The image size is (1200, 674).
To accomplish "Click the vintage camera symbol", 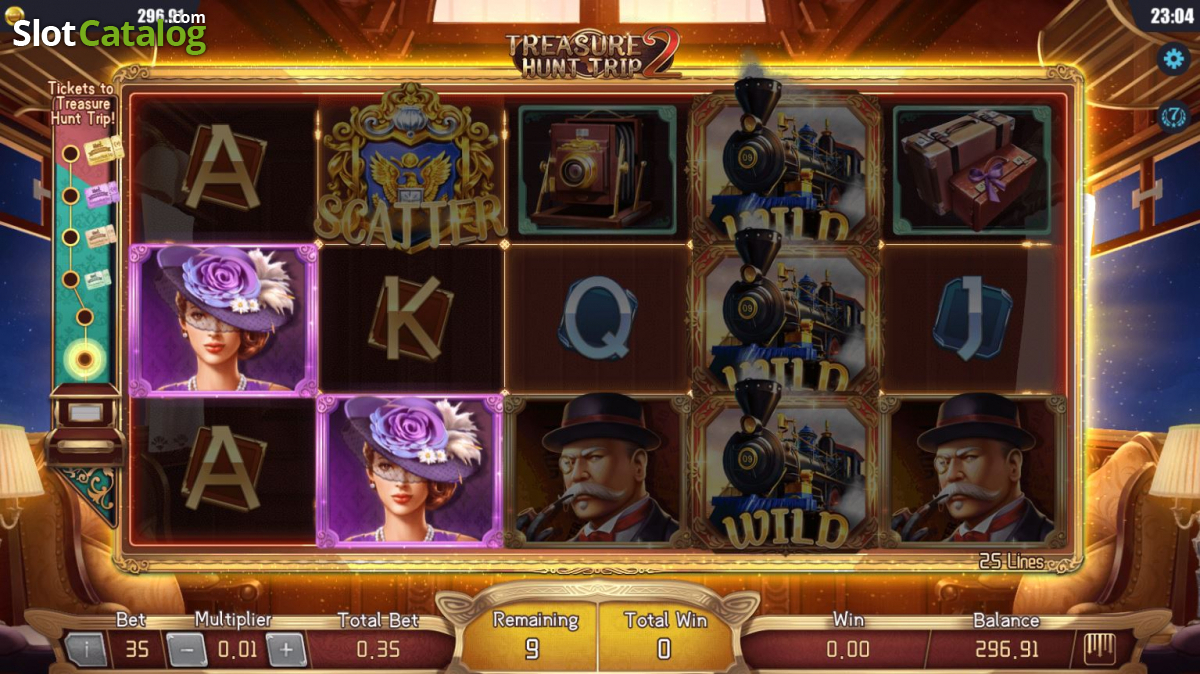I will tap(598, 170).
